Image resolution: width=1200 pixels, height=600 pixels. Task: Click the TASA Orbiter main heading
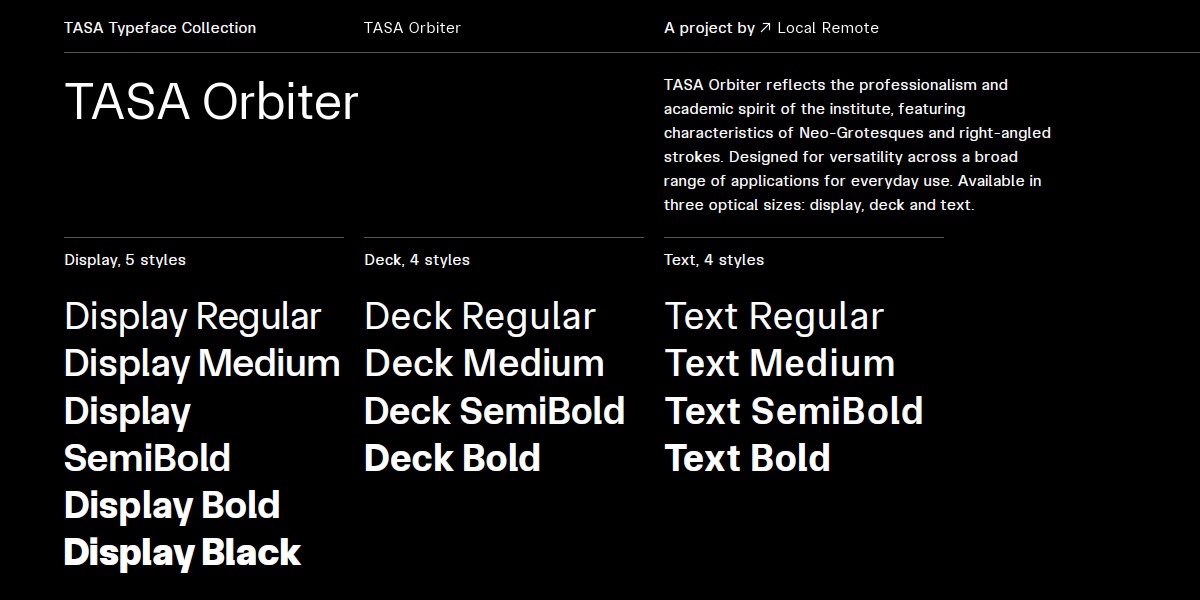point(211,100)
